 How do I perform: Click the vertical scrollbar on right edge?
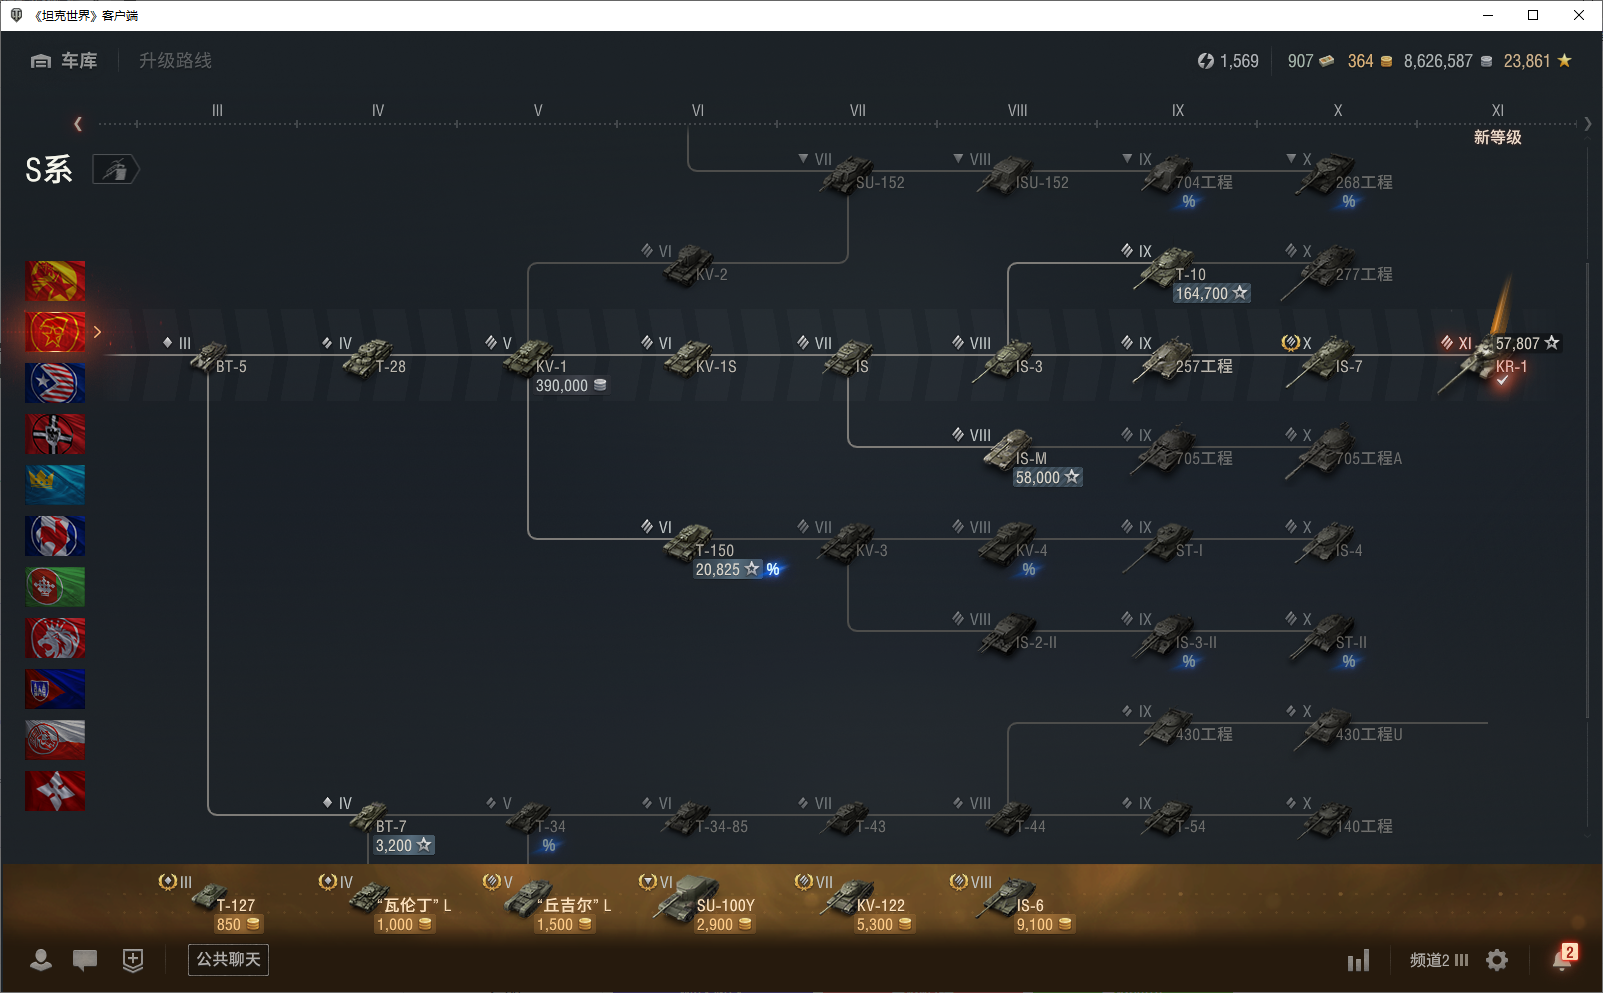[1587, 490]
